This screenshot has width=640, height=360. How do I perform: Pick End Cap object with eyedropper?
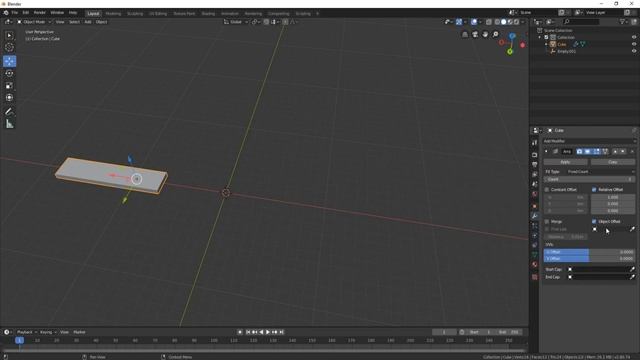tap(632, 277)
